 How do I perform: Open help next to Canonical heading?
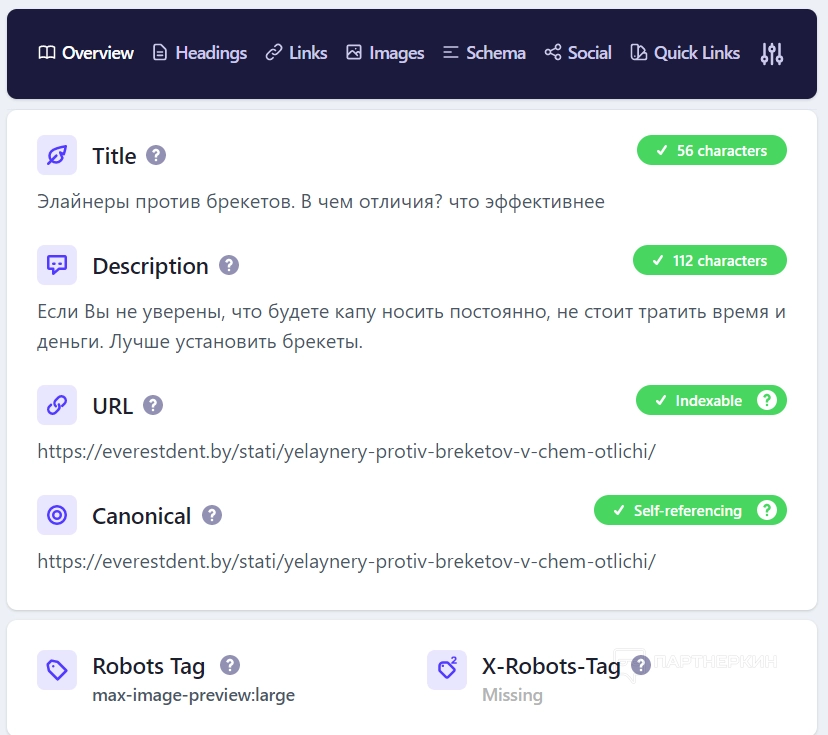click(212, 515)
